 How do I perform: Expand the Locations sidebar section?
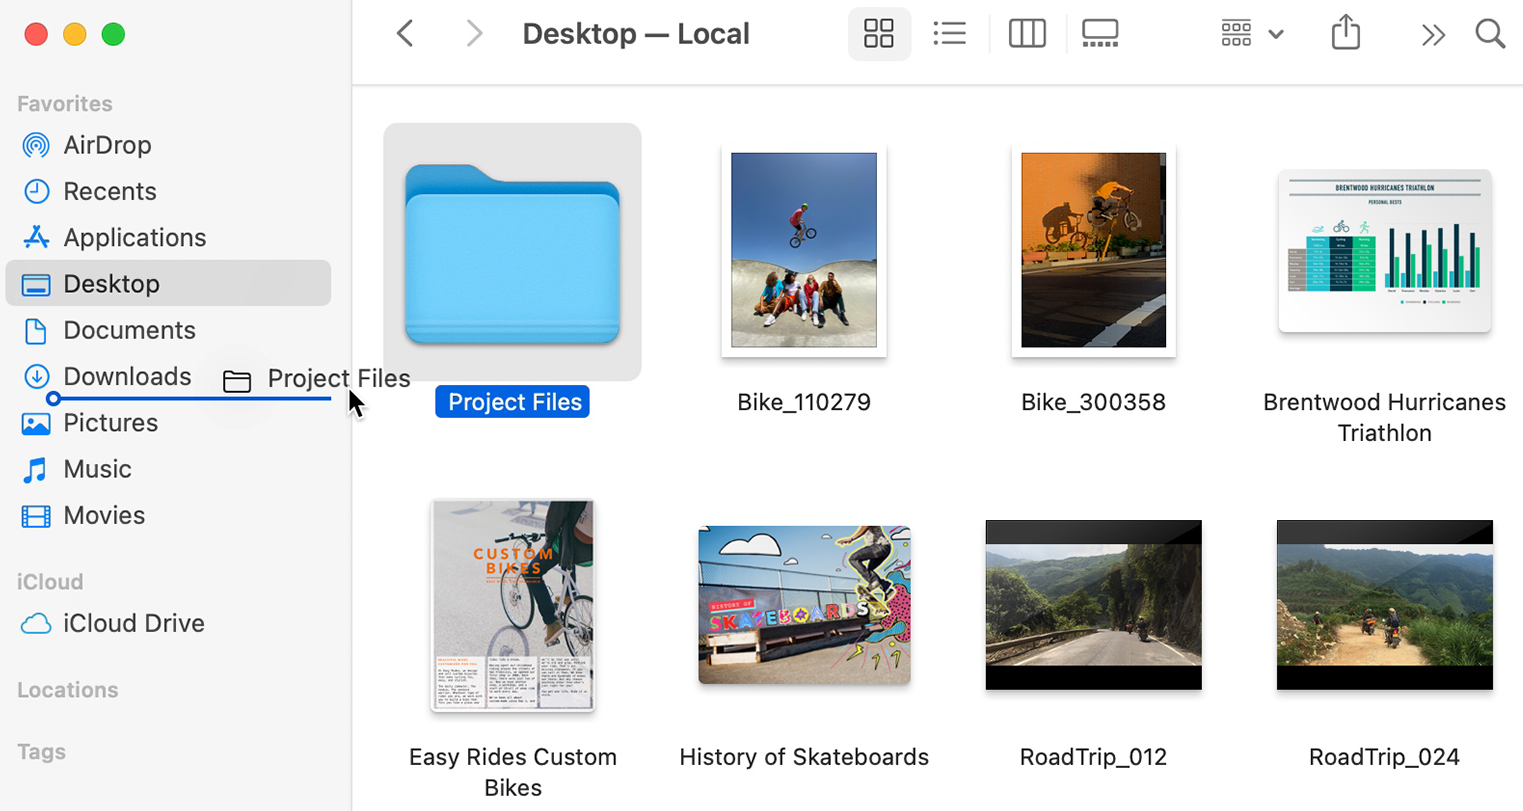[x=67, y=690]
